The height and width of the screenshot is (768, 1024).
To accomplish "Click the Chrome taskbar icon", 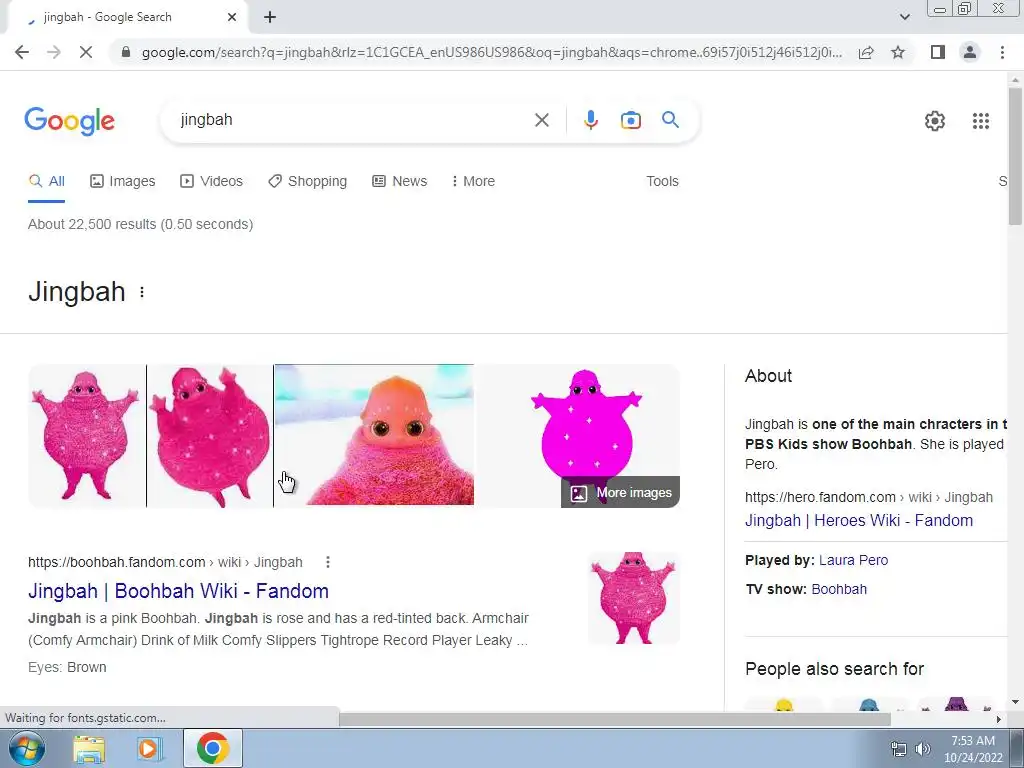I will 212,748.
